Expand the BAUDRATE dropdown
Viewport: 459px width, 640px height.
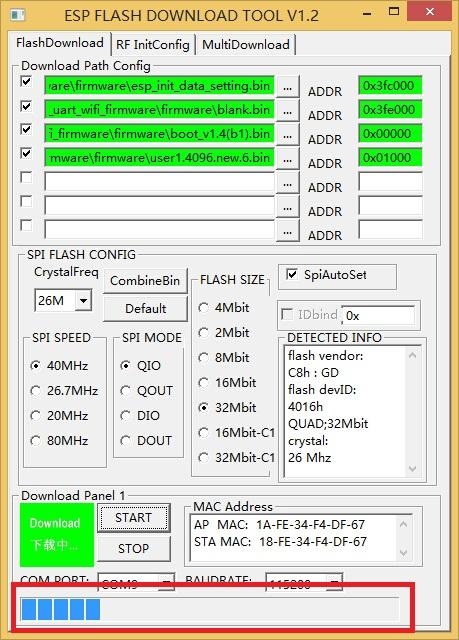click(x=334, y=583)
